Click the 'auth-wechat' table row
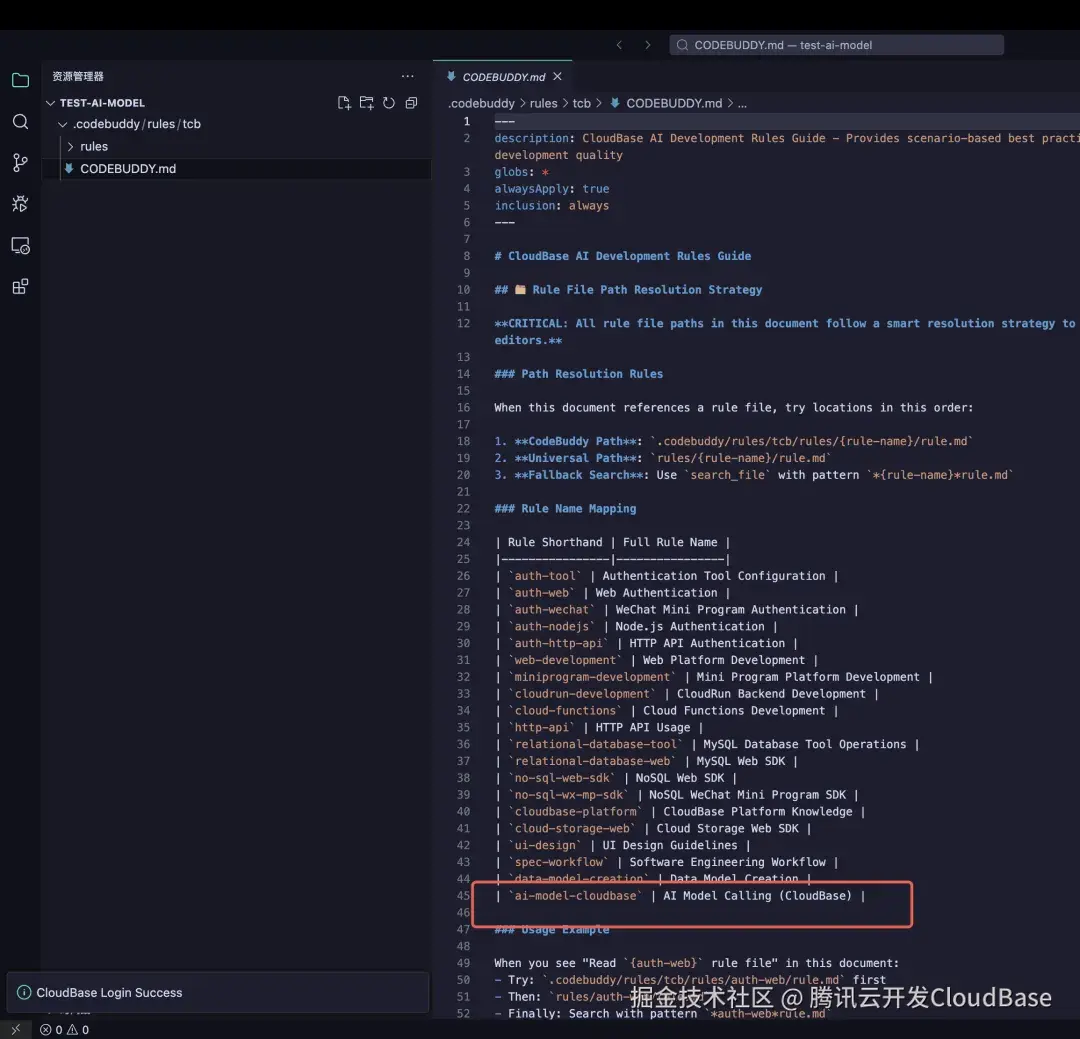 pyautogui.click(x=676, y=610)
